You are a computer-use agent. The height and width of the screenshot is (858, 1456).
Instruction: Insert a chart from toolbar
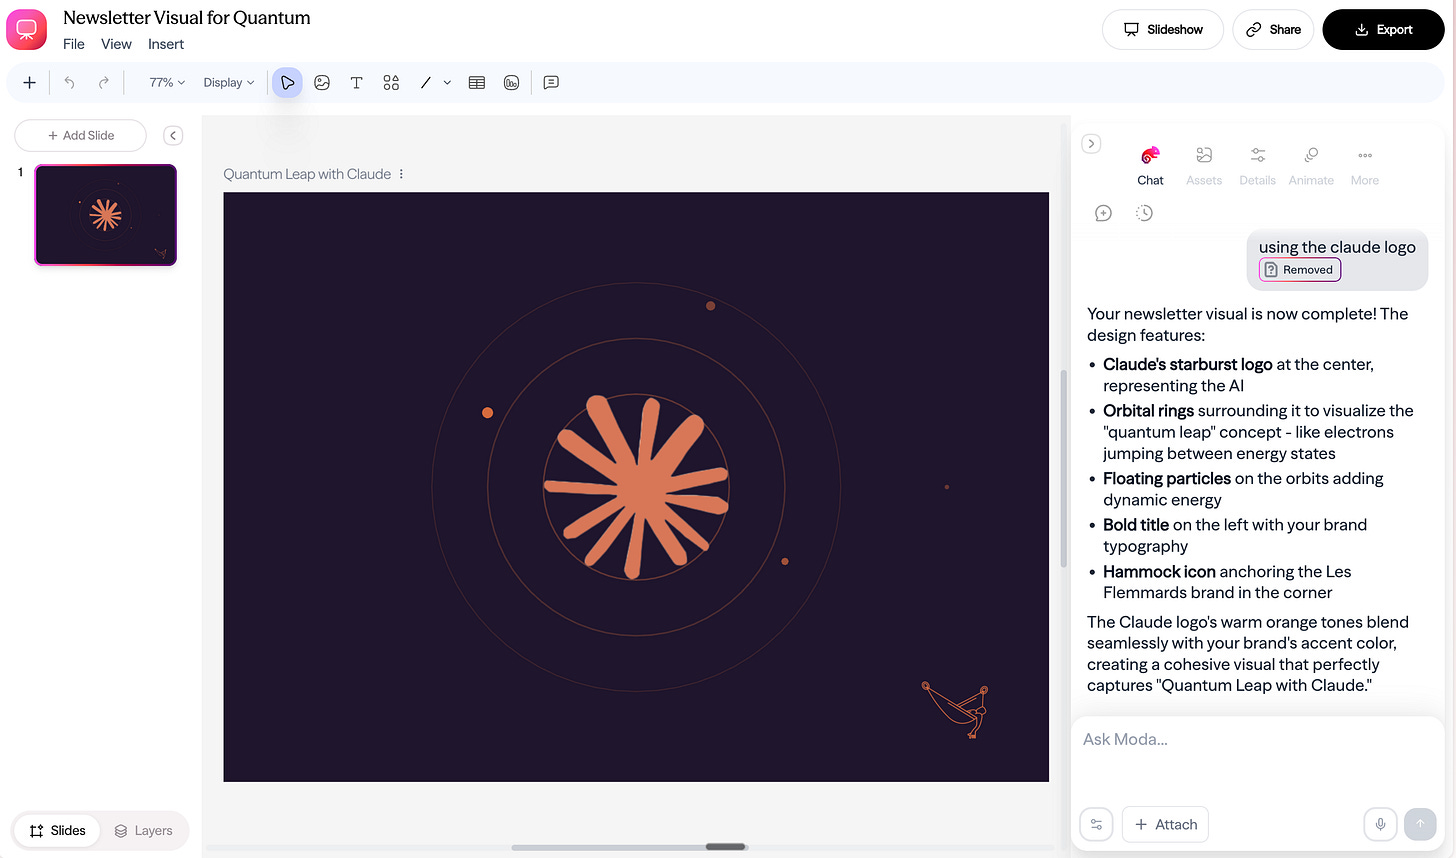point(511,83)
